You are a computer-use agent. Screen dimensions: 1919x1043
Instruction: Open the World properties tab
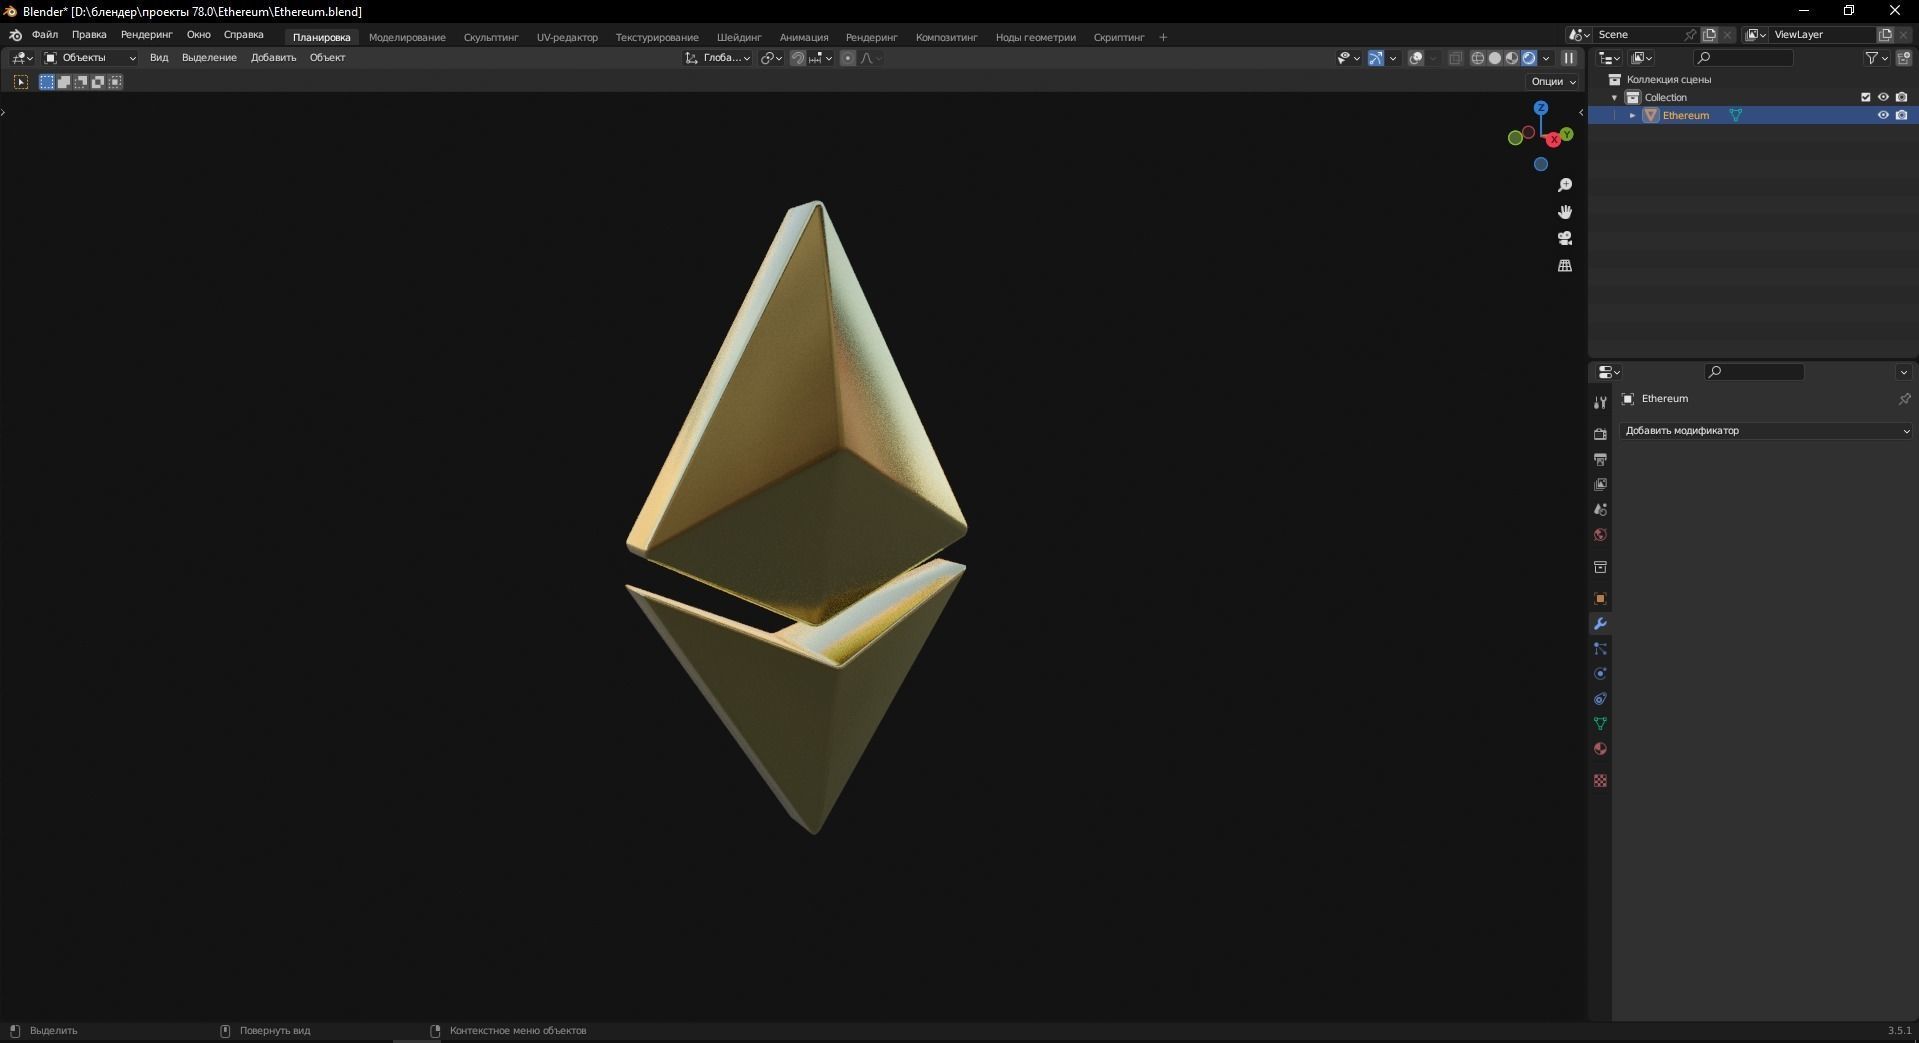(1600, 534)
